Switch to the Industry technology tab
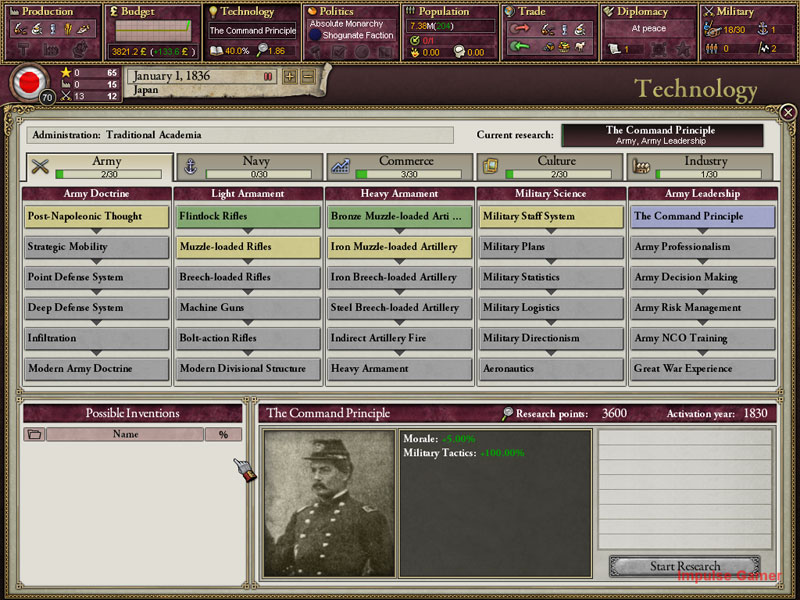 (700, 167)
